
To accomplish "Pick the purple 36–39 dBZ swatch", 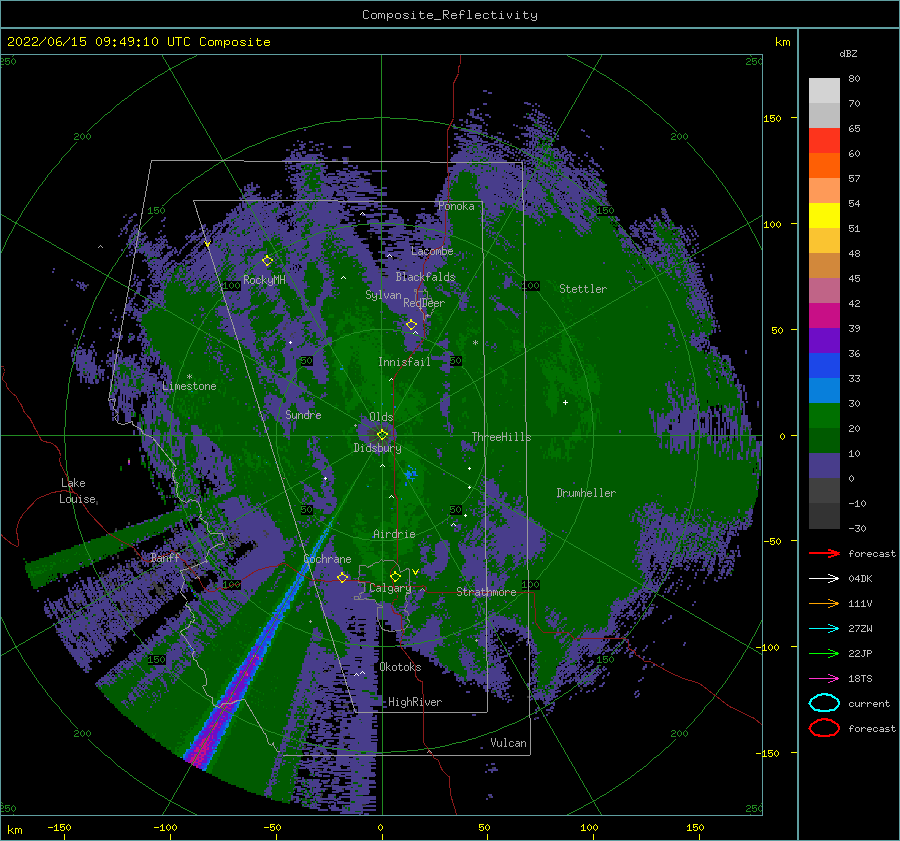I will pyautogui.click(x=824, y=341).
